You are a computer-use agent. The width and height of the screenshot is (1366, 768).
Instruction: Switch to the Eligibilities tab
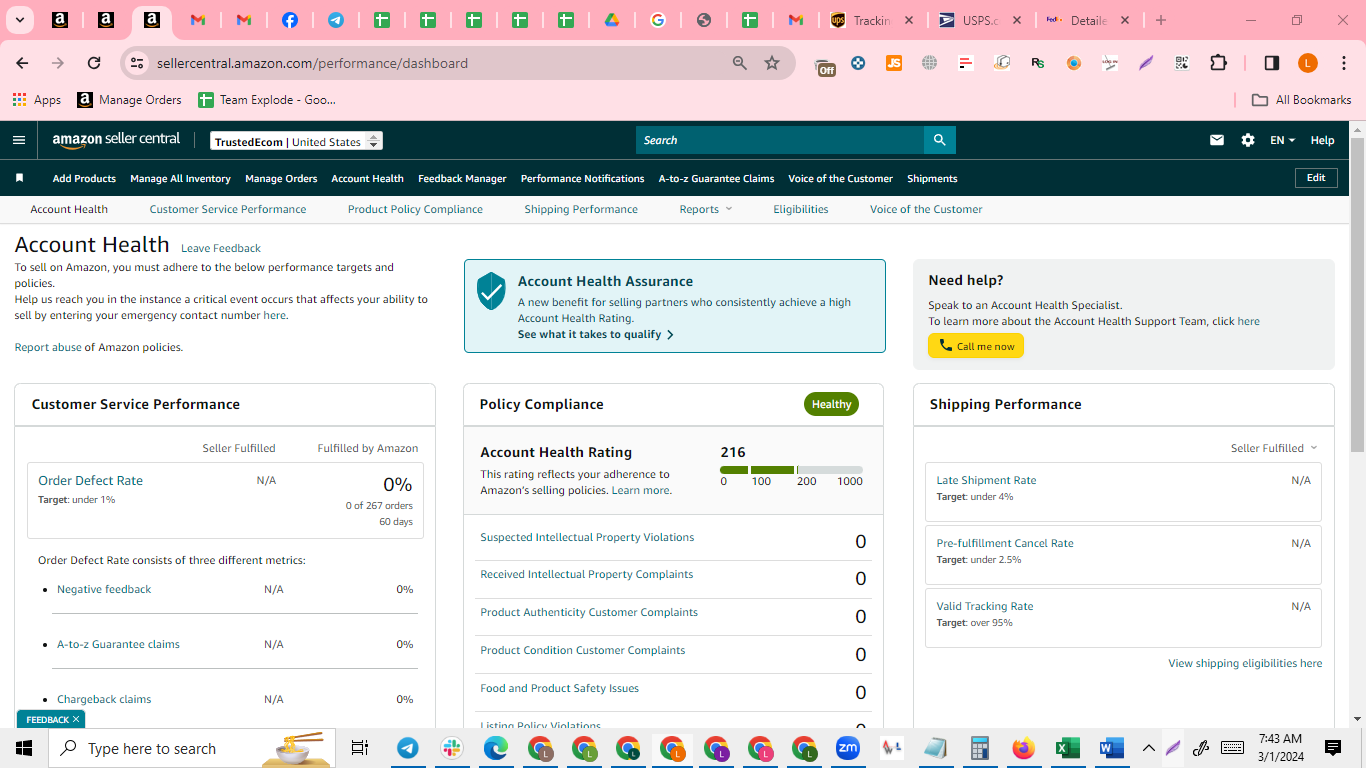pos(800,209)
